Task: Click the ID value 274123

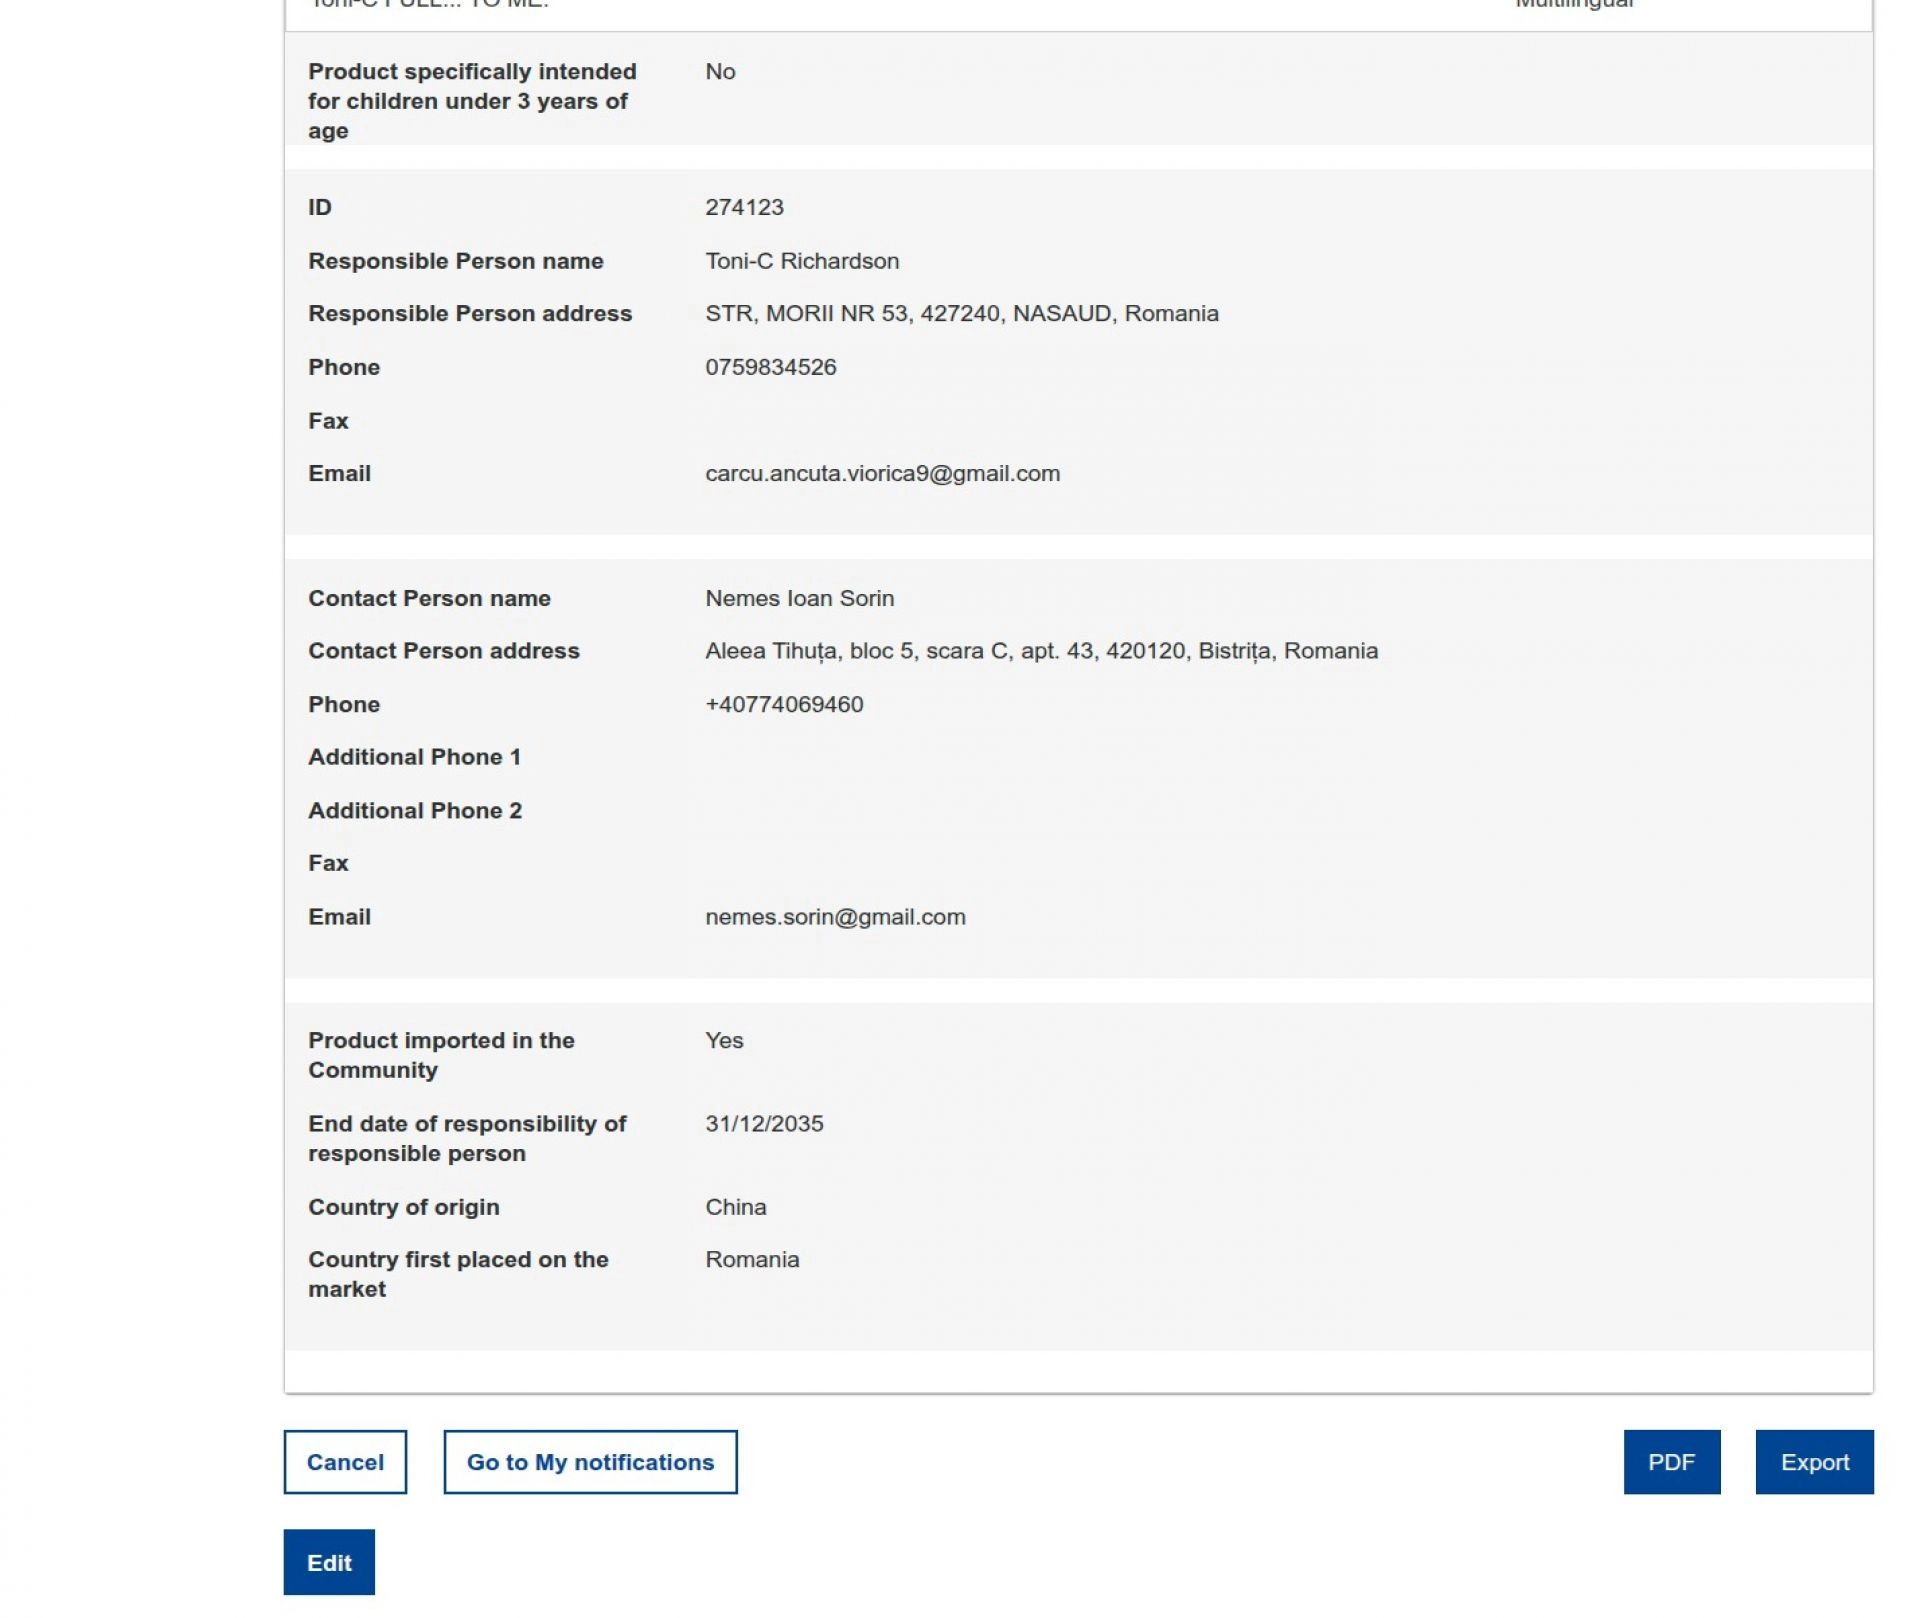Action: pos(744,208)
